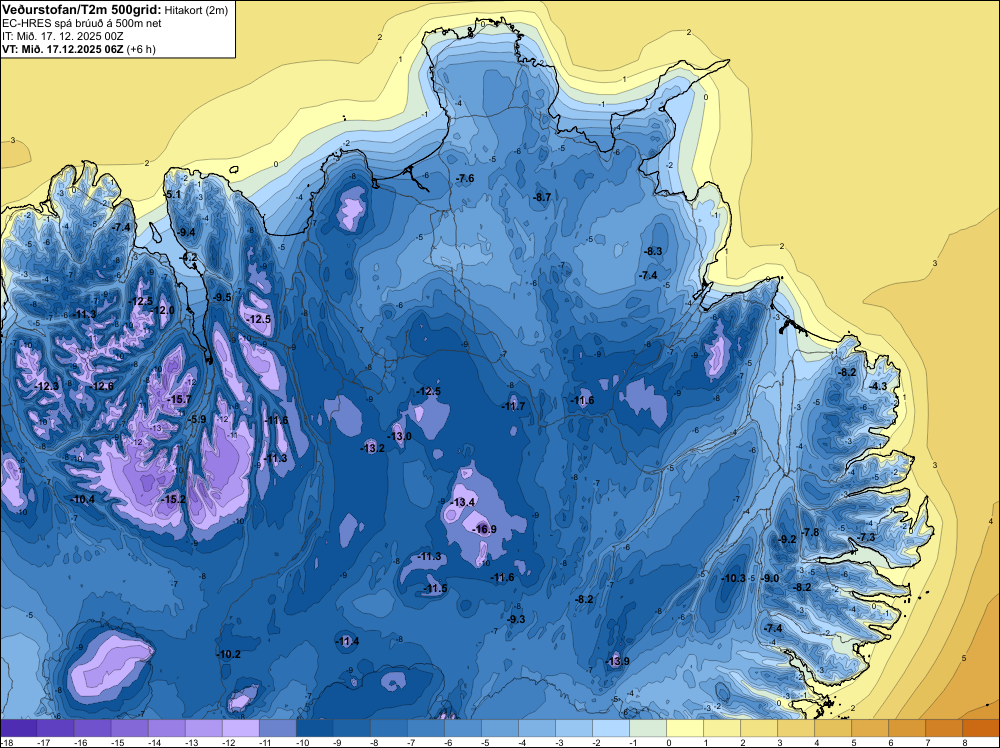Select the pale yellow legend swatch labeled 0
Viewport: 1000px width, 748px height.
[685, 728]
